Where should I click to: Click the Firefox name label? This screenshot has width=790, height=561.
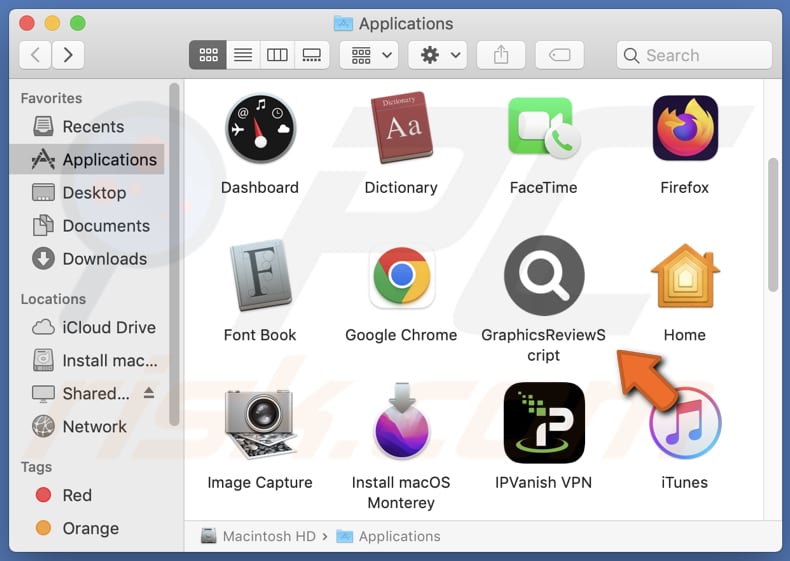point(685,188)
